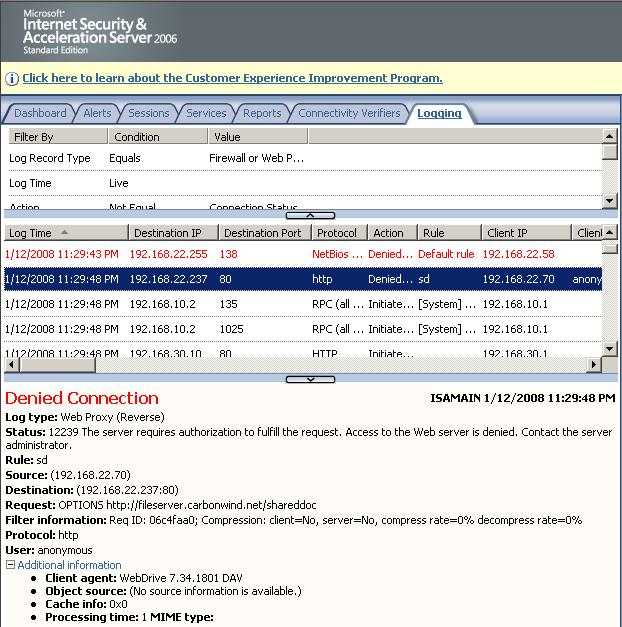Switch to the Alerts tab

[x=97, y=113]
